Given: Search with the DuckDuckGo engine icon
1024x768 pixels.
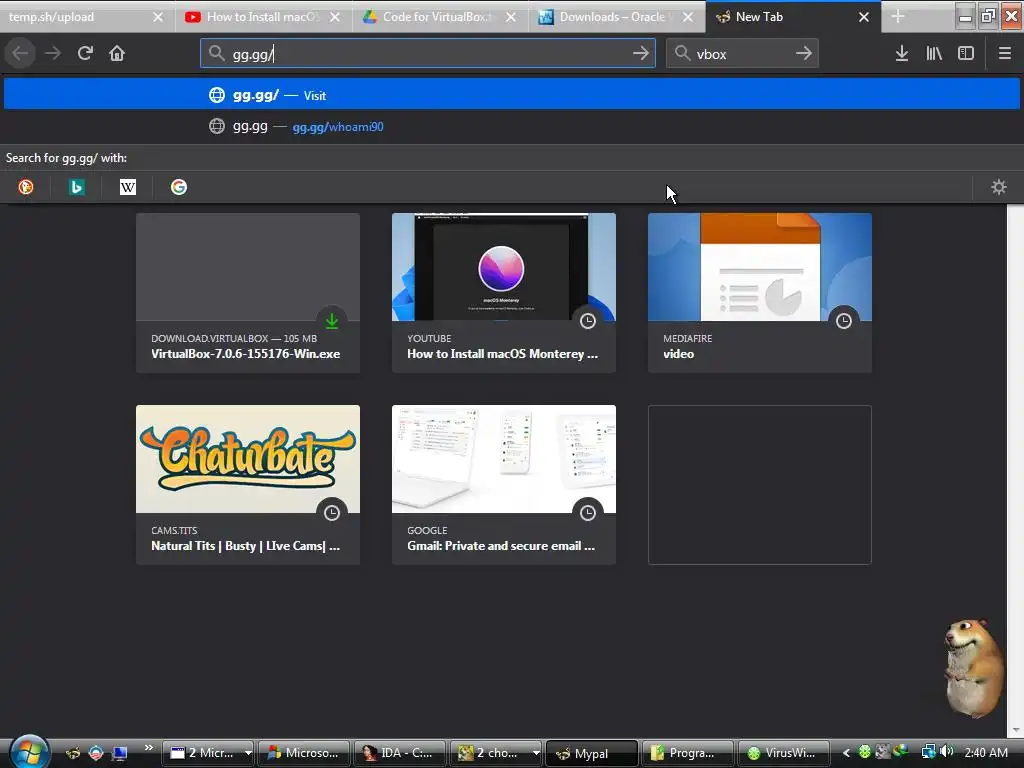Looking at the screenshot, I should (26, 187).
